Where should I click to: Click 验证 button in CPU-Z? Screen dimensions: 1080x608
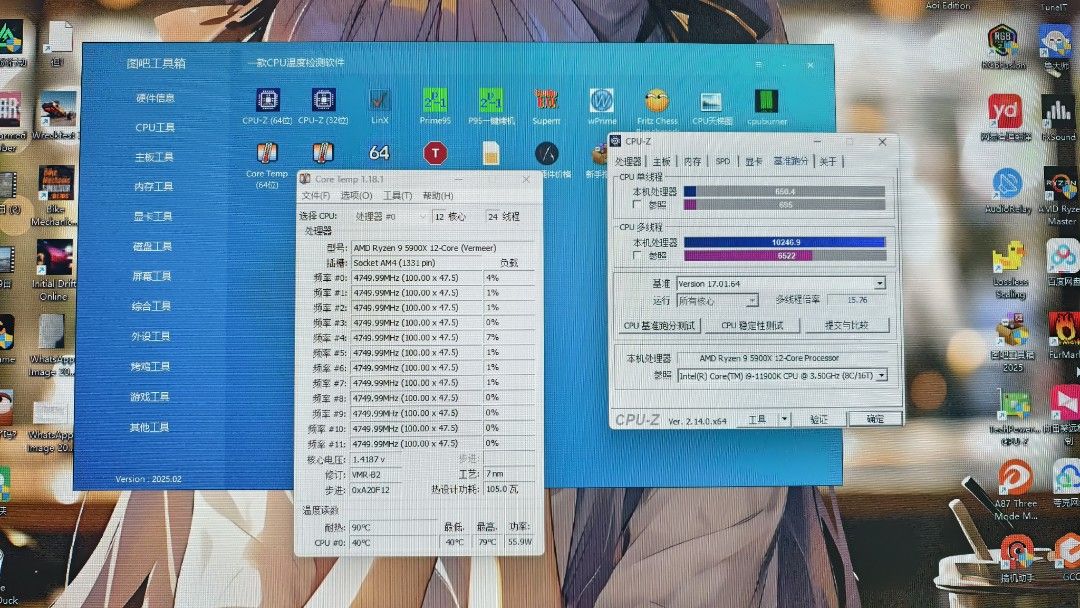[x=818, y=419]
